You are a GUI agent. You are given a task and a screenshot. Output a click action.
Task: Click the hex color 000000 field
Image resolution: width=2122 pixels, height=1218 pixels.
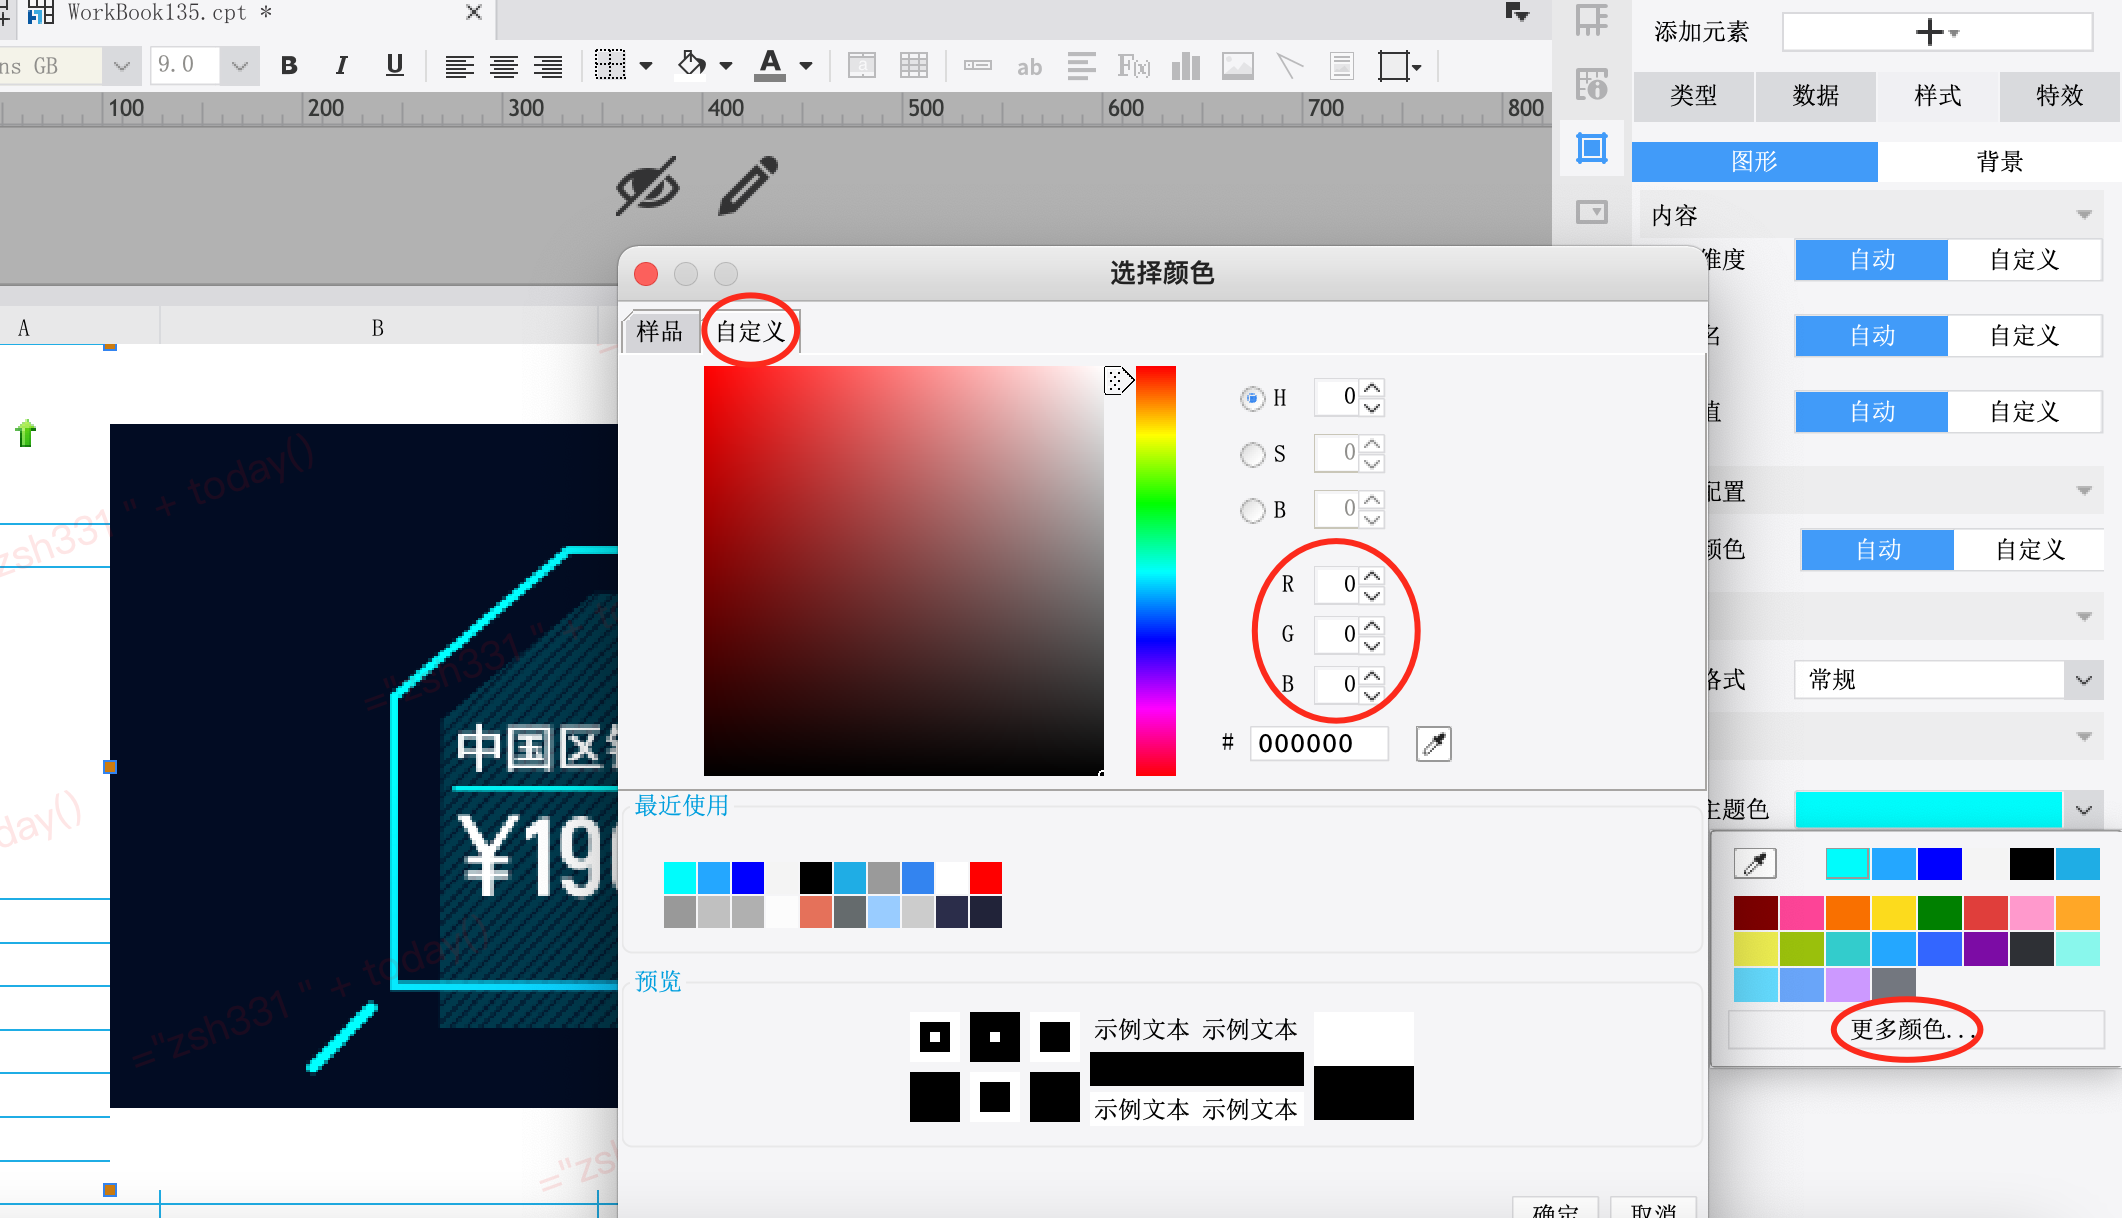[x=1318, y=743]
